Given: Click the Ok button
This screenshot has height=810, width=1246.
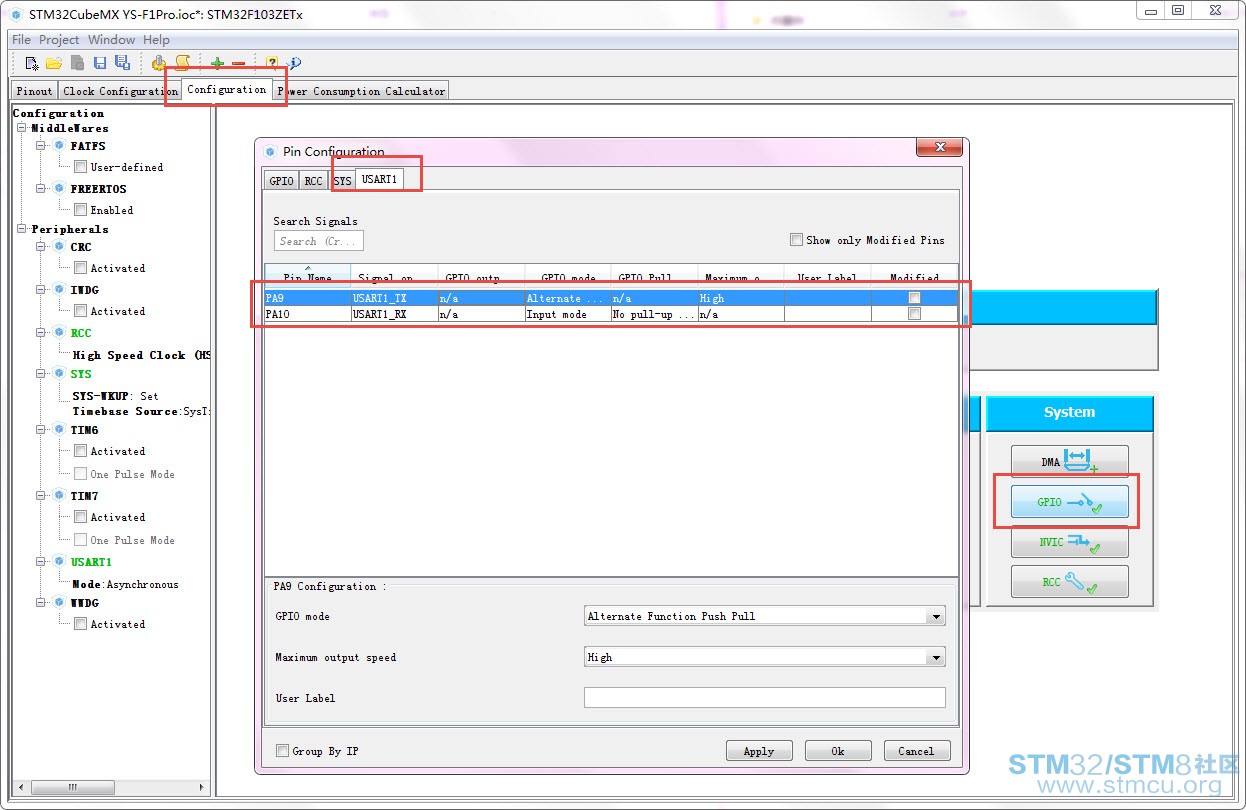Looking at the screenshot, I should pyautogui.click(x=838, y=751).
